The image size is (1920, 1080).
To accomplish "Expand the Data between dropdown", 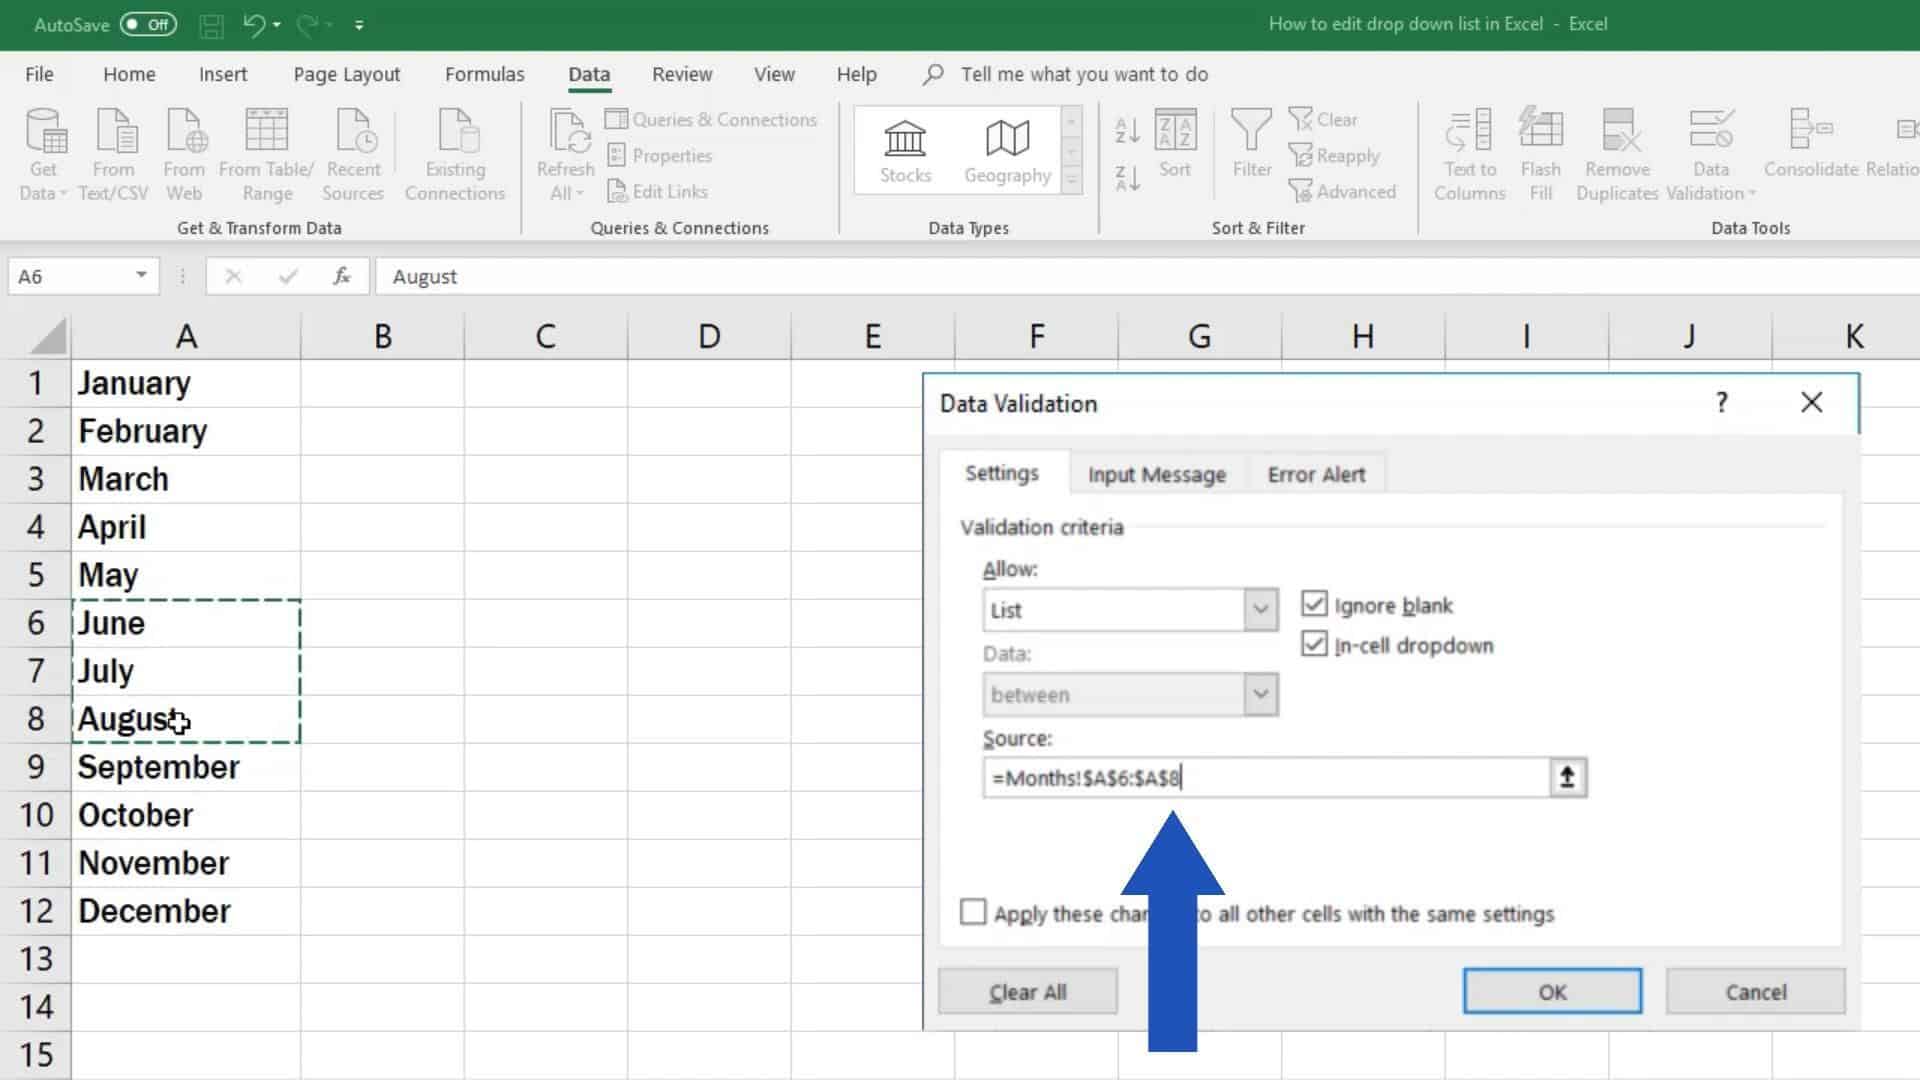I will click(1258, 694).
